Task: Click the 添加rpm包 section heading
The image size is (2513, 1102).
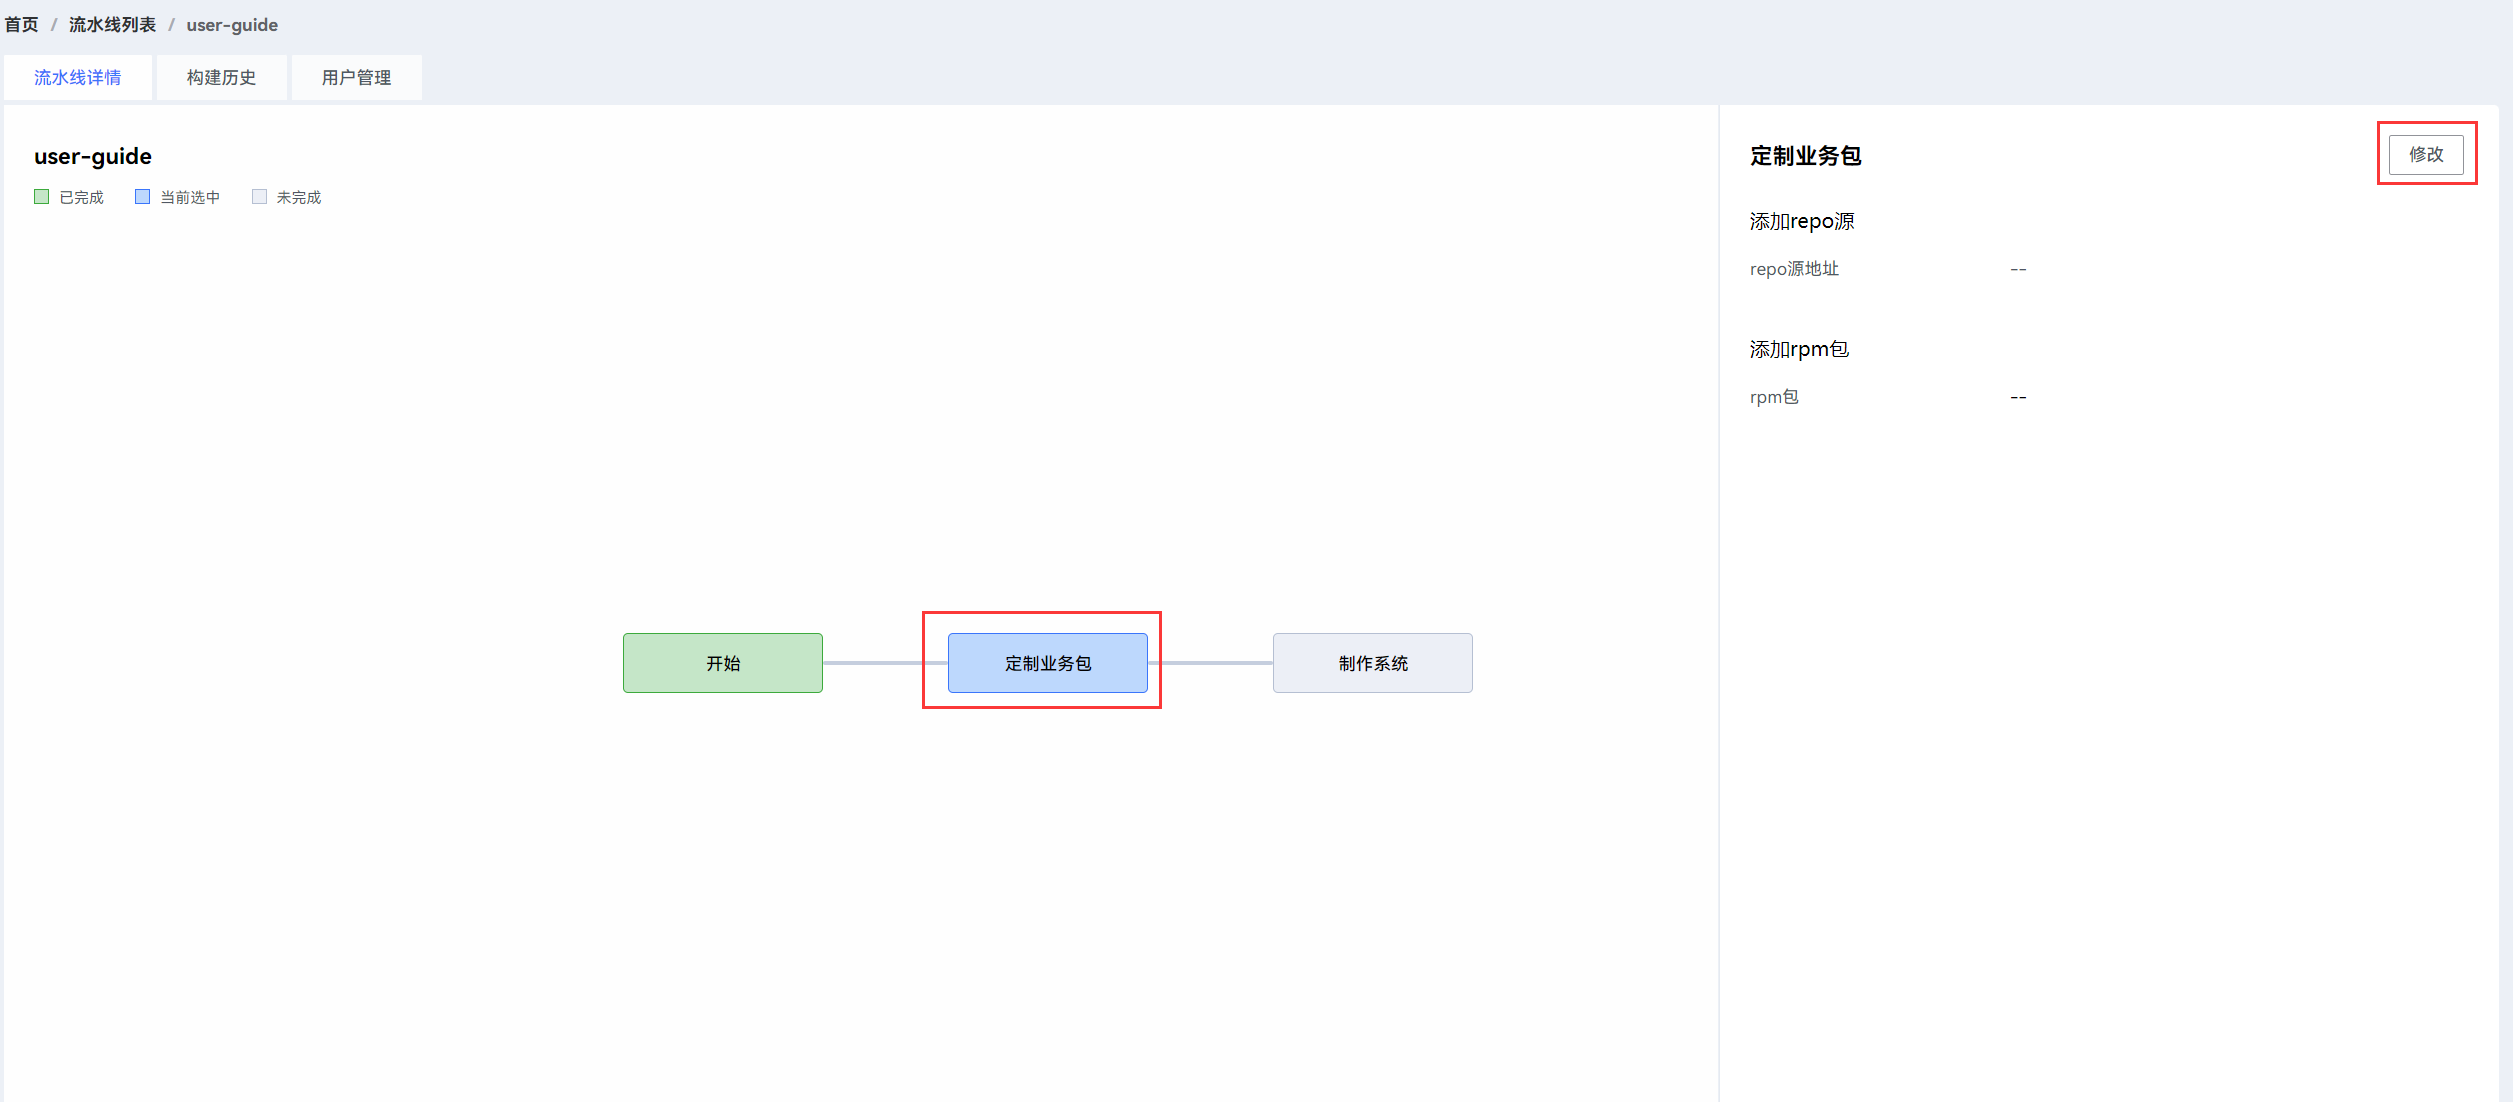Action: point(1798,350)
